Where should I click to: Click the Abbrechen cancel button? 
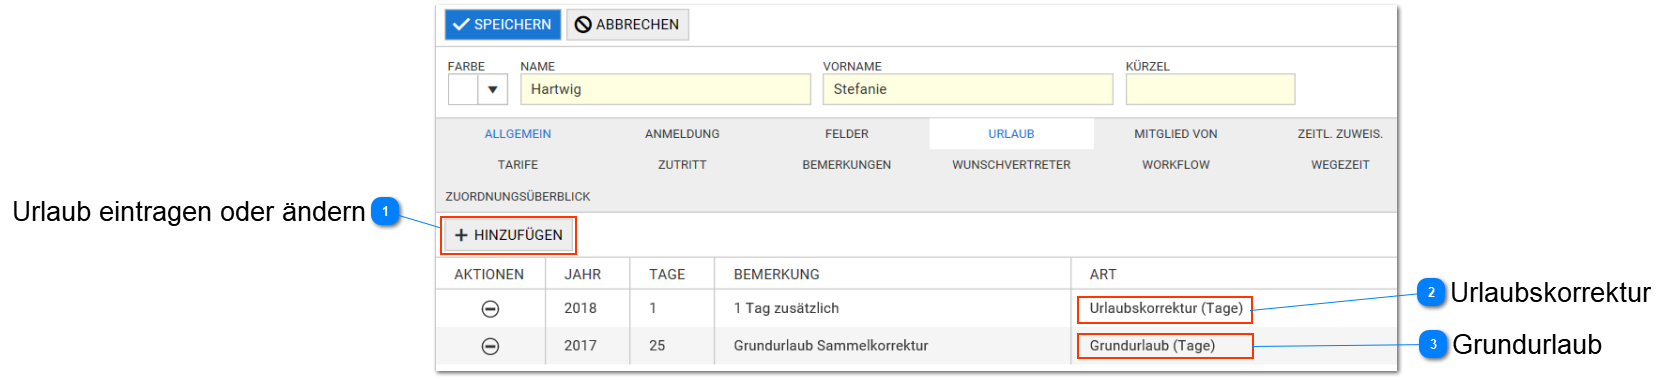[627, 24]
